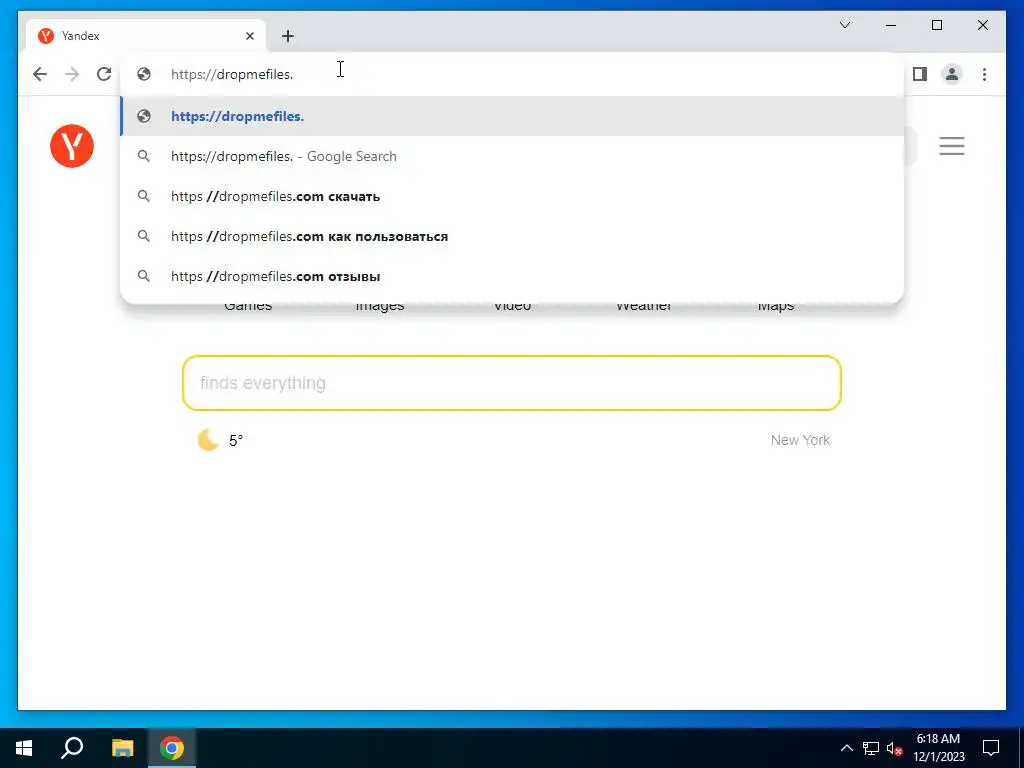Click the New York location link
1024x768 pixels.
point(800,440)
